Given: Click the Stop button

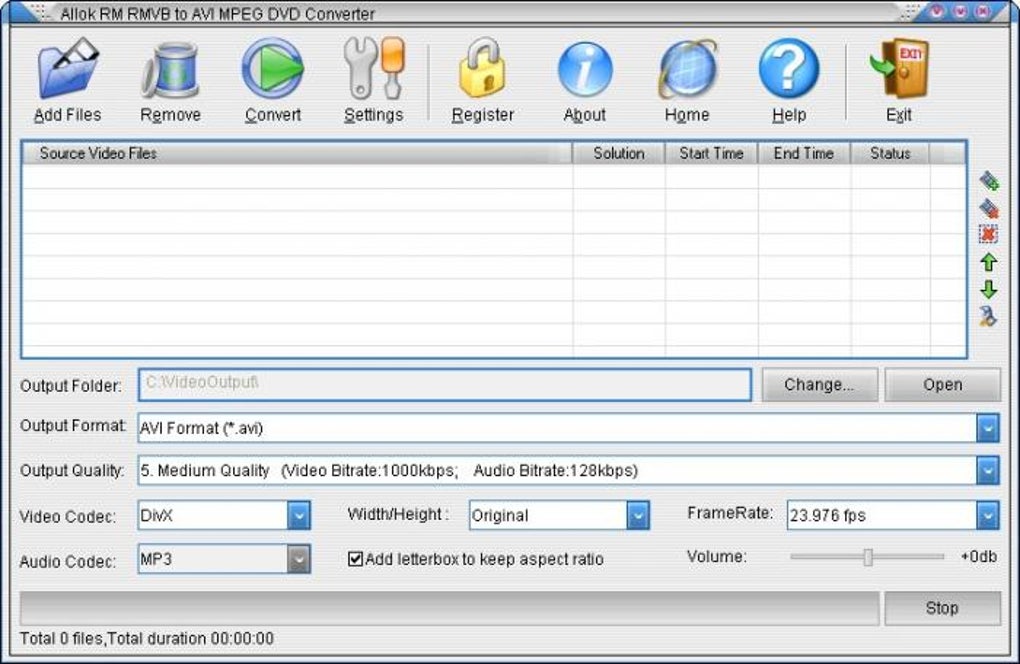Looking at the screenshot, I should 942,608.
